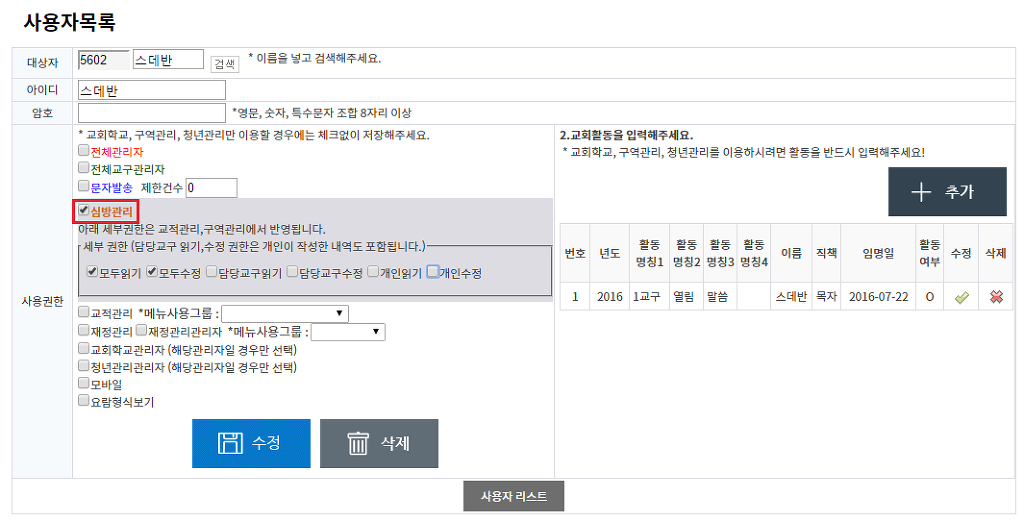Open the 재정관리 menu group dropdown

pos(347,332)
